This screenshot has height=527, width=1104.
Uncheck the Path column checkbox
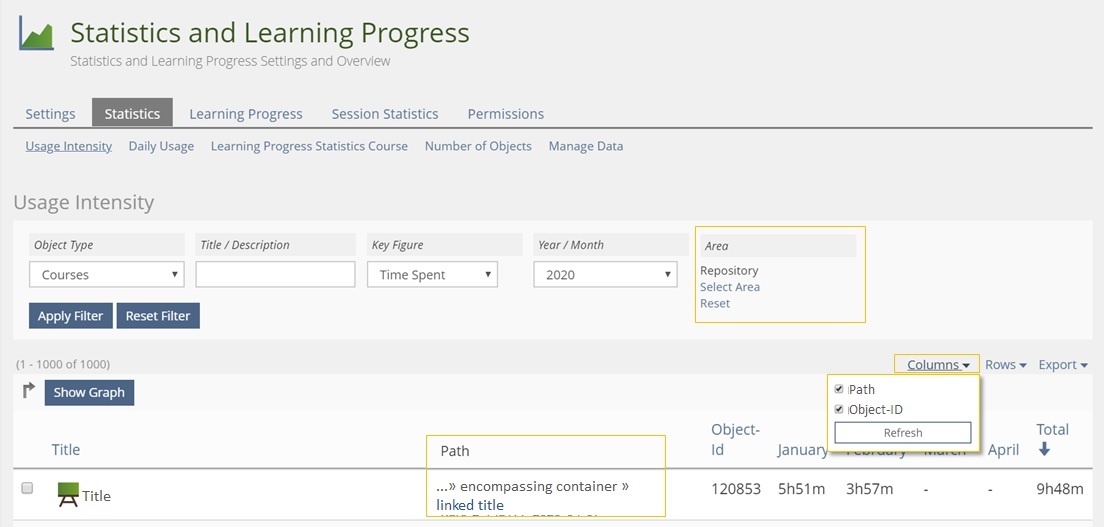click(839, 389)
